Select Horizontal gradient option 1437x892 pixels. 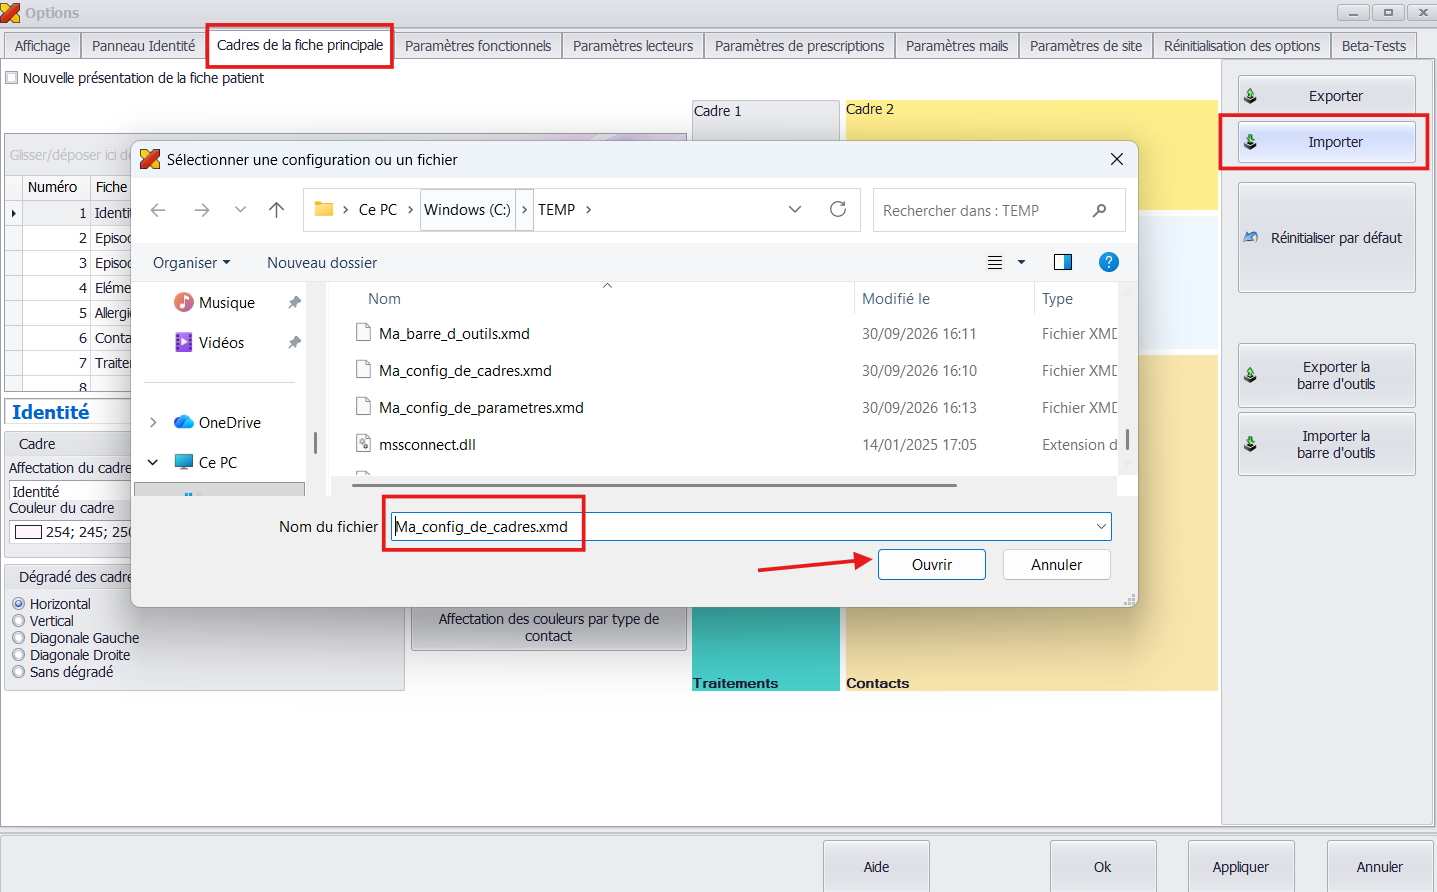tap(18, 604)
